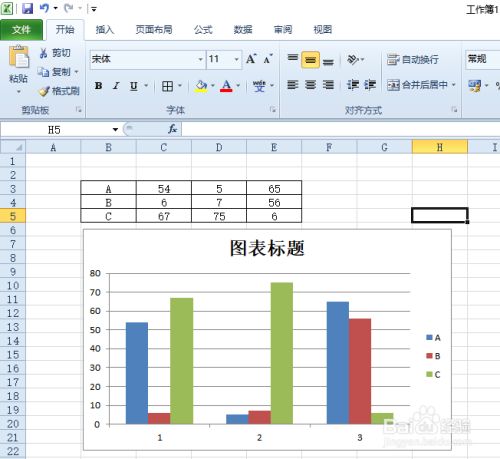
Task: Open the 合并后居中 dropdown arrow
Action: tap(453, 85)
